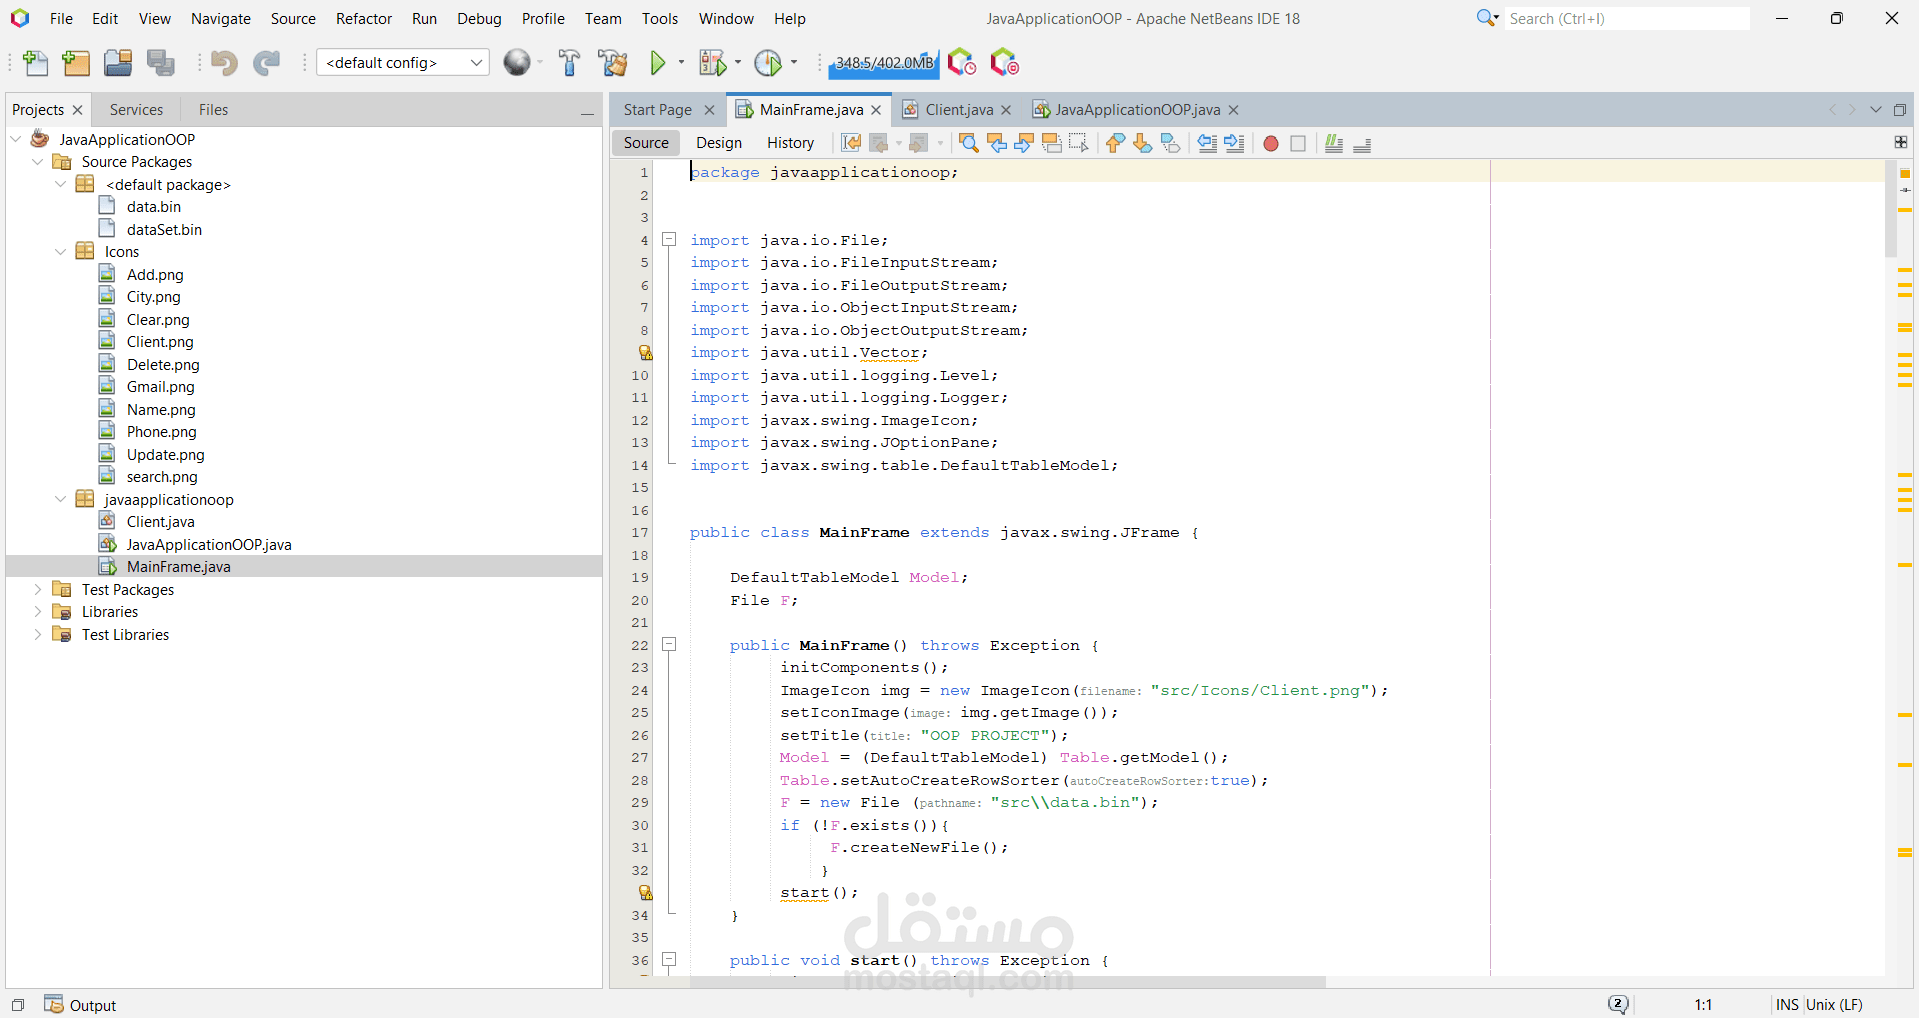The height and width of the screenshot is (1018, 1919).
Task: Toggle Highlight Search icon in editor toolbar
Action: (x=1051, y=143)
